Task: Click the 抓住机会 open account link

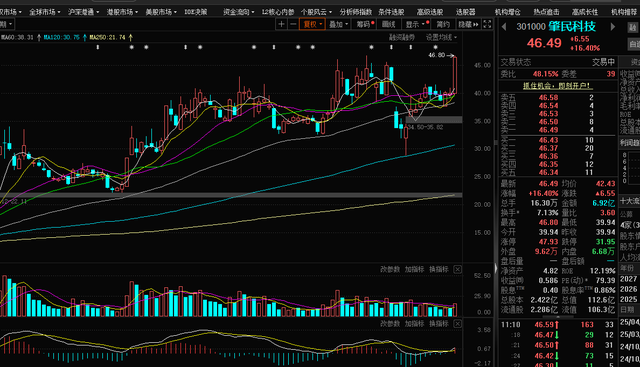Action: tap(558, 86)
